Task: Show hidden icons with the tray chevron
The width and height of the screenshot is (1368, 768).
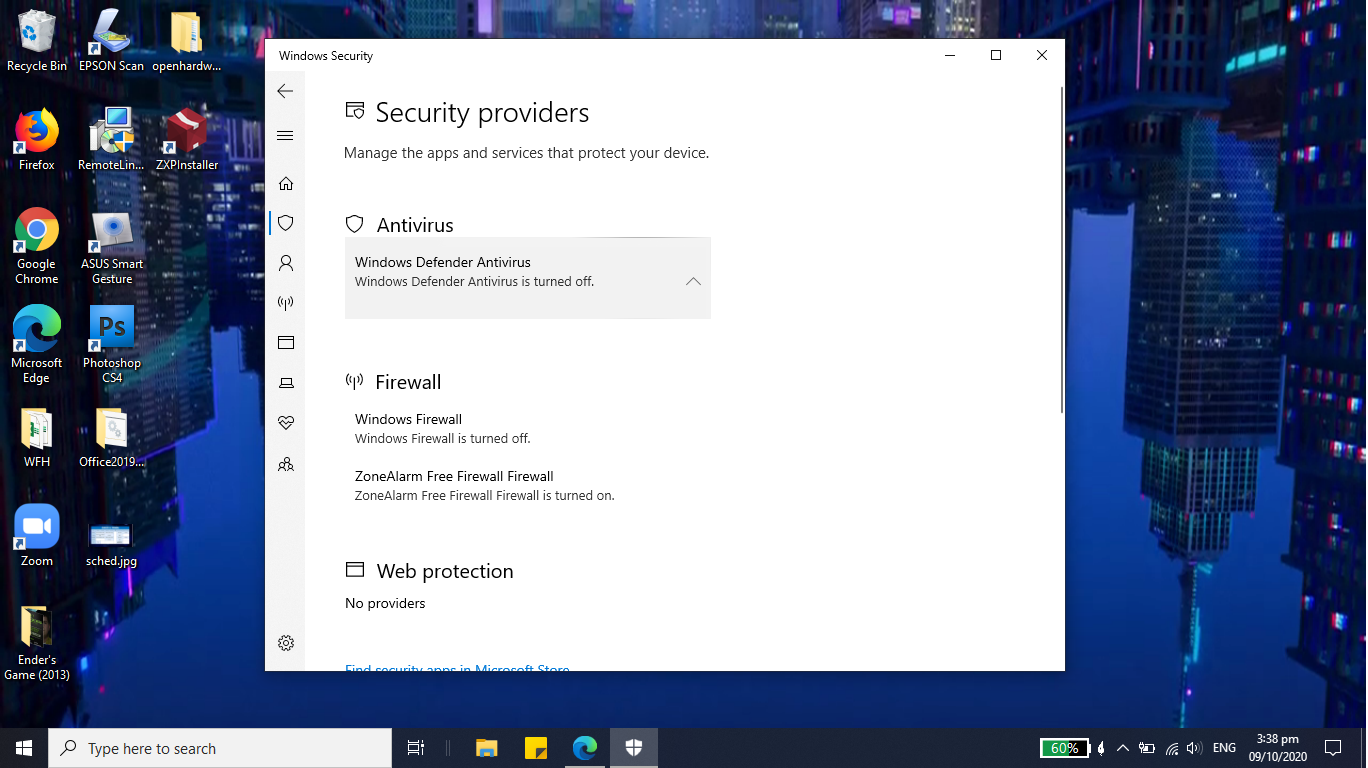Action: 1123,748
